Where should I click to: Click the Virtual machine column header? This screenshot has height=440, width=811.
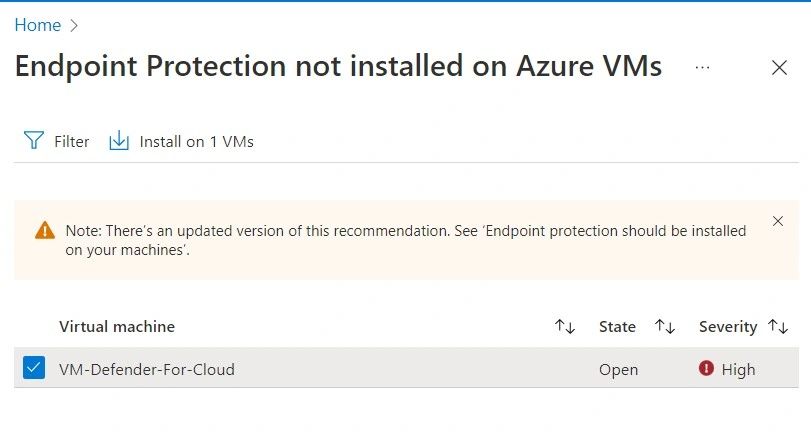(x=117, y=327)
